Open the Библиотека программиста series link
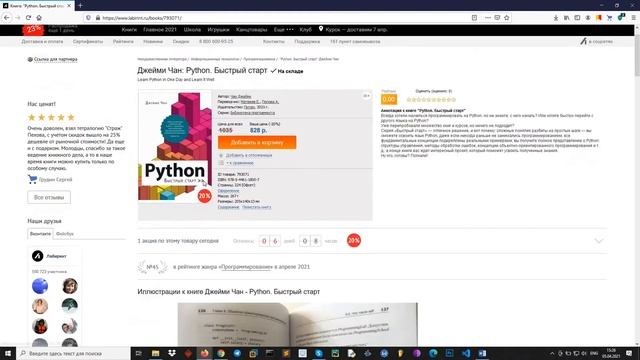The image size is (640, 360). pyautogui.click(x=252, y=112)
